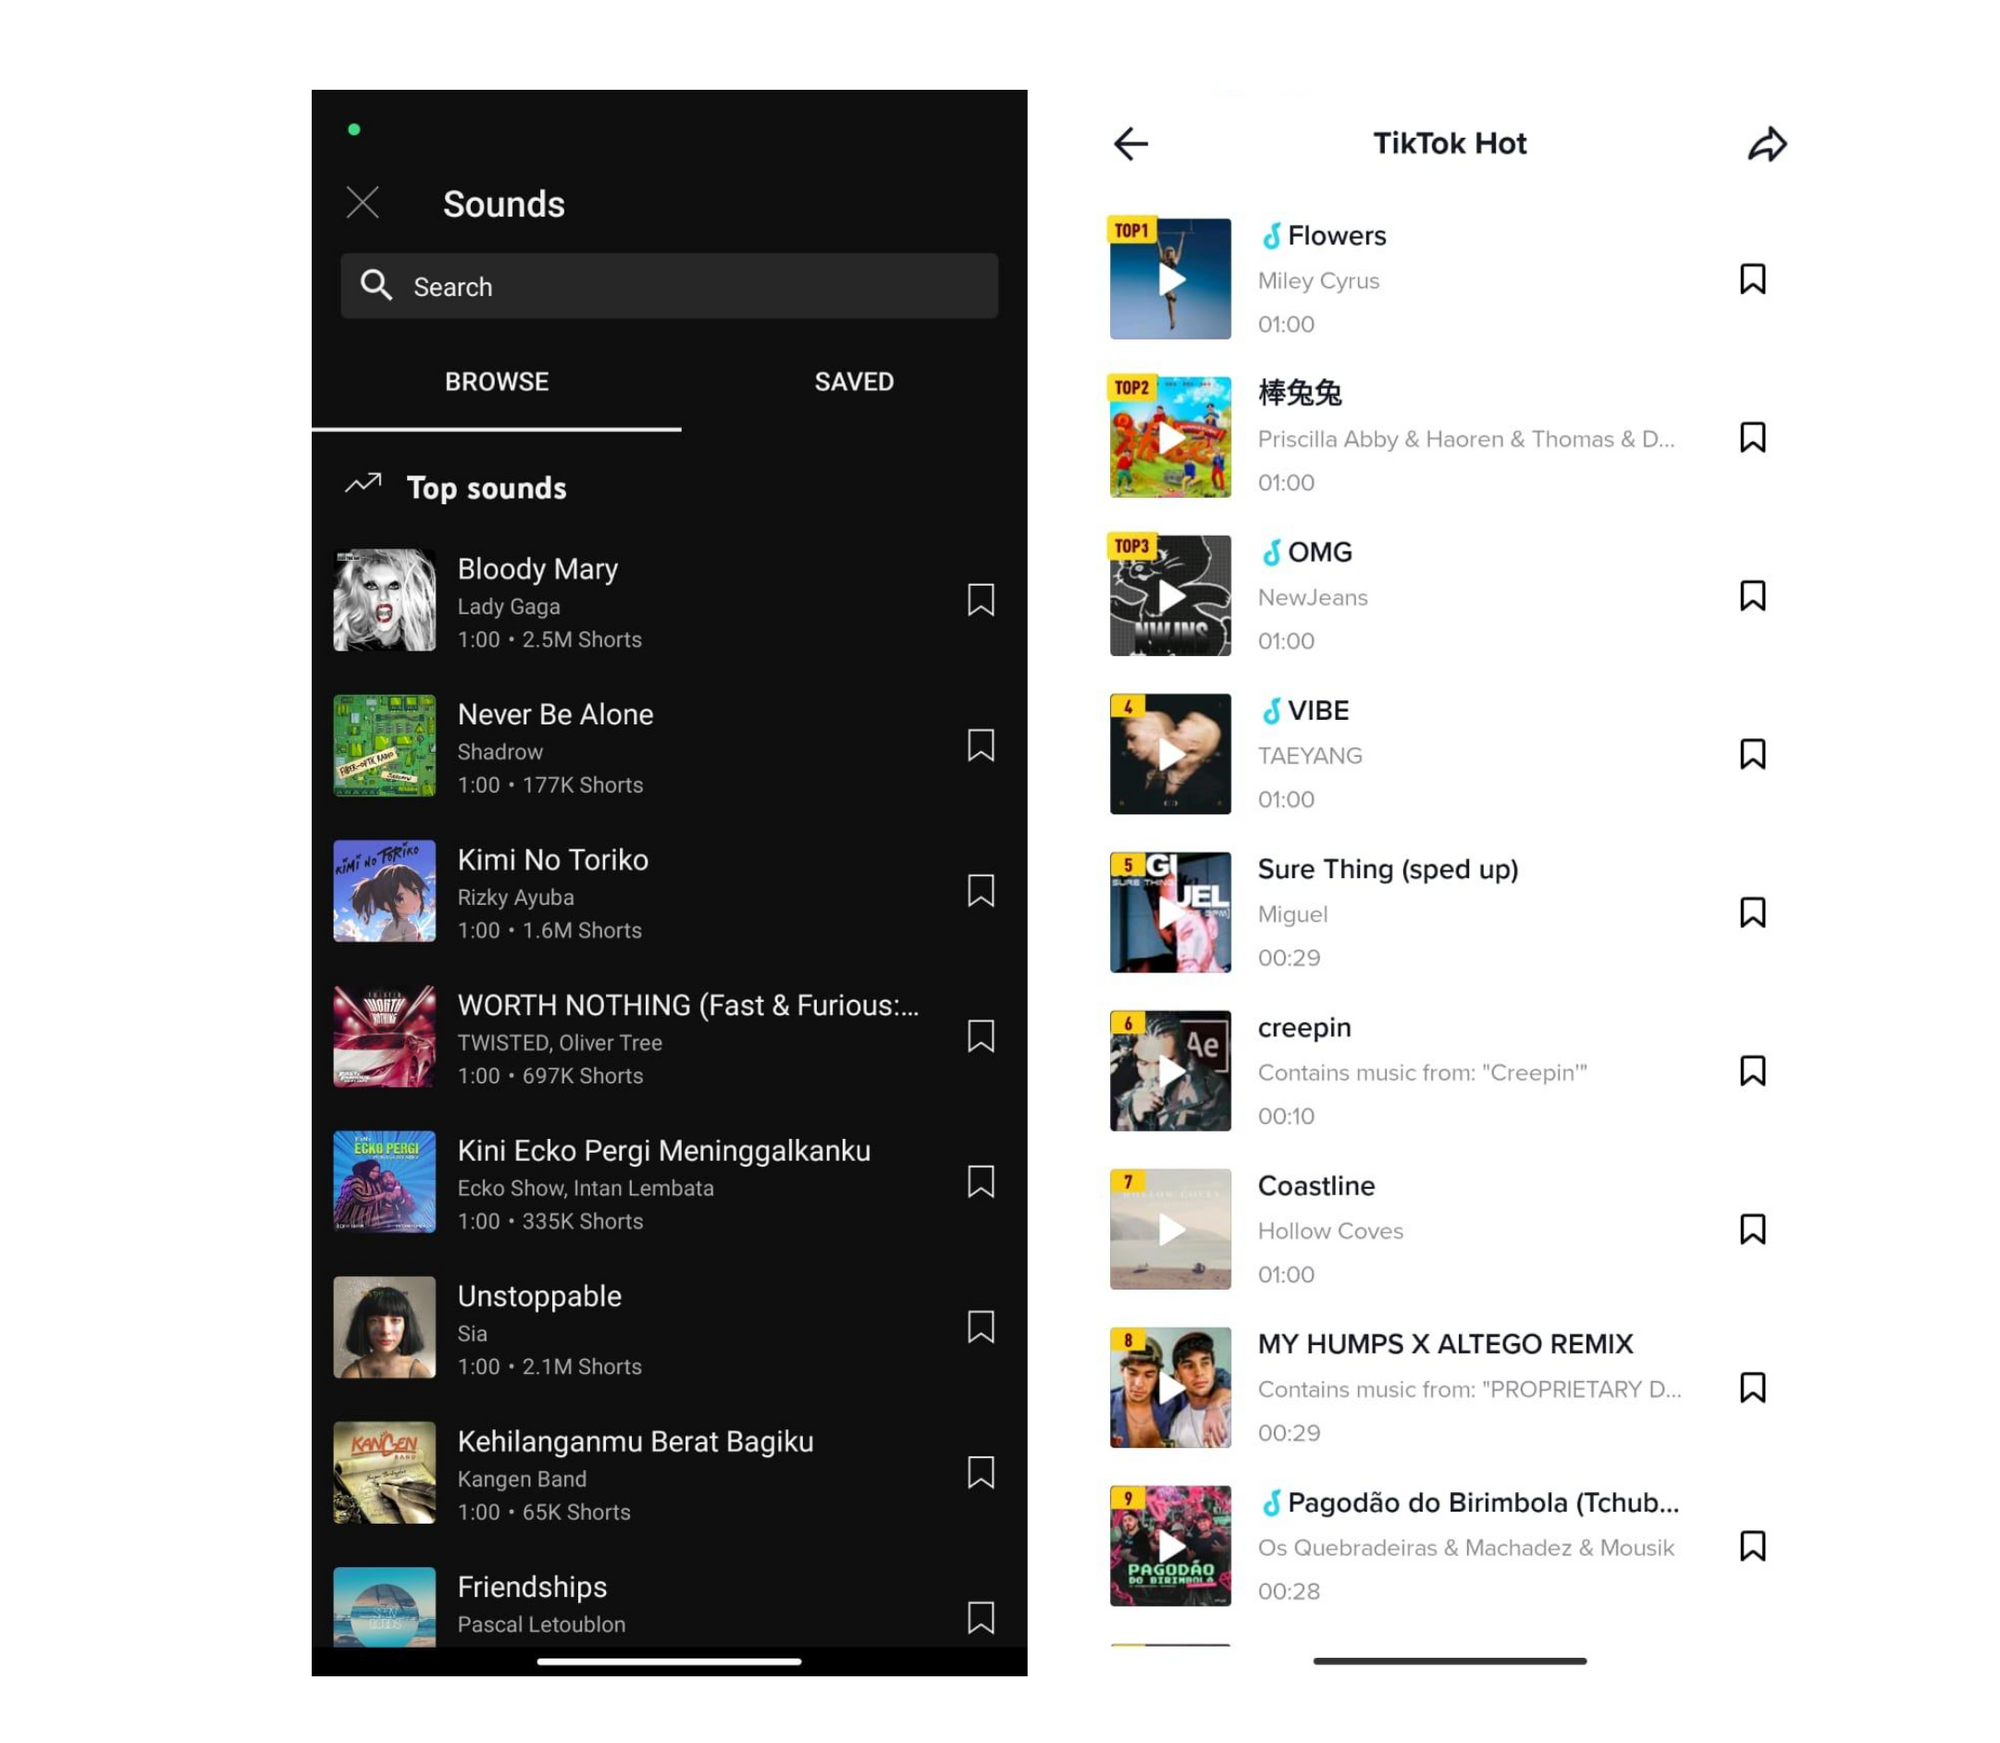Share the TikTok Hot playlist
Image resolution: width=2000 pixels, height=1743 pixels.
tap(1766, 143)
